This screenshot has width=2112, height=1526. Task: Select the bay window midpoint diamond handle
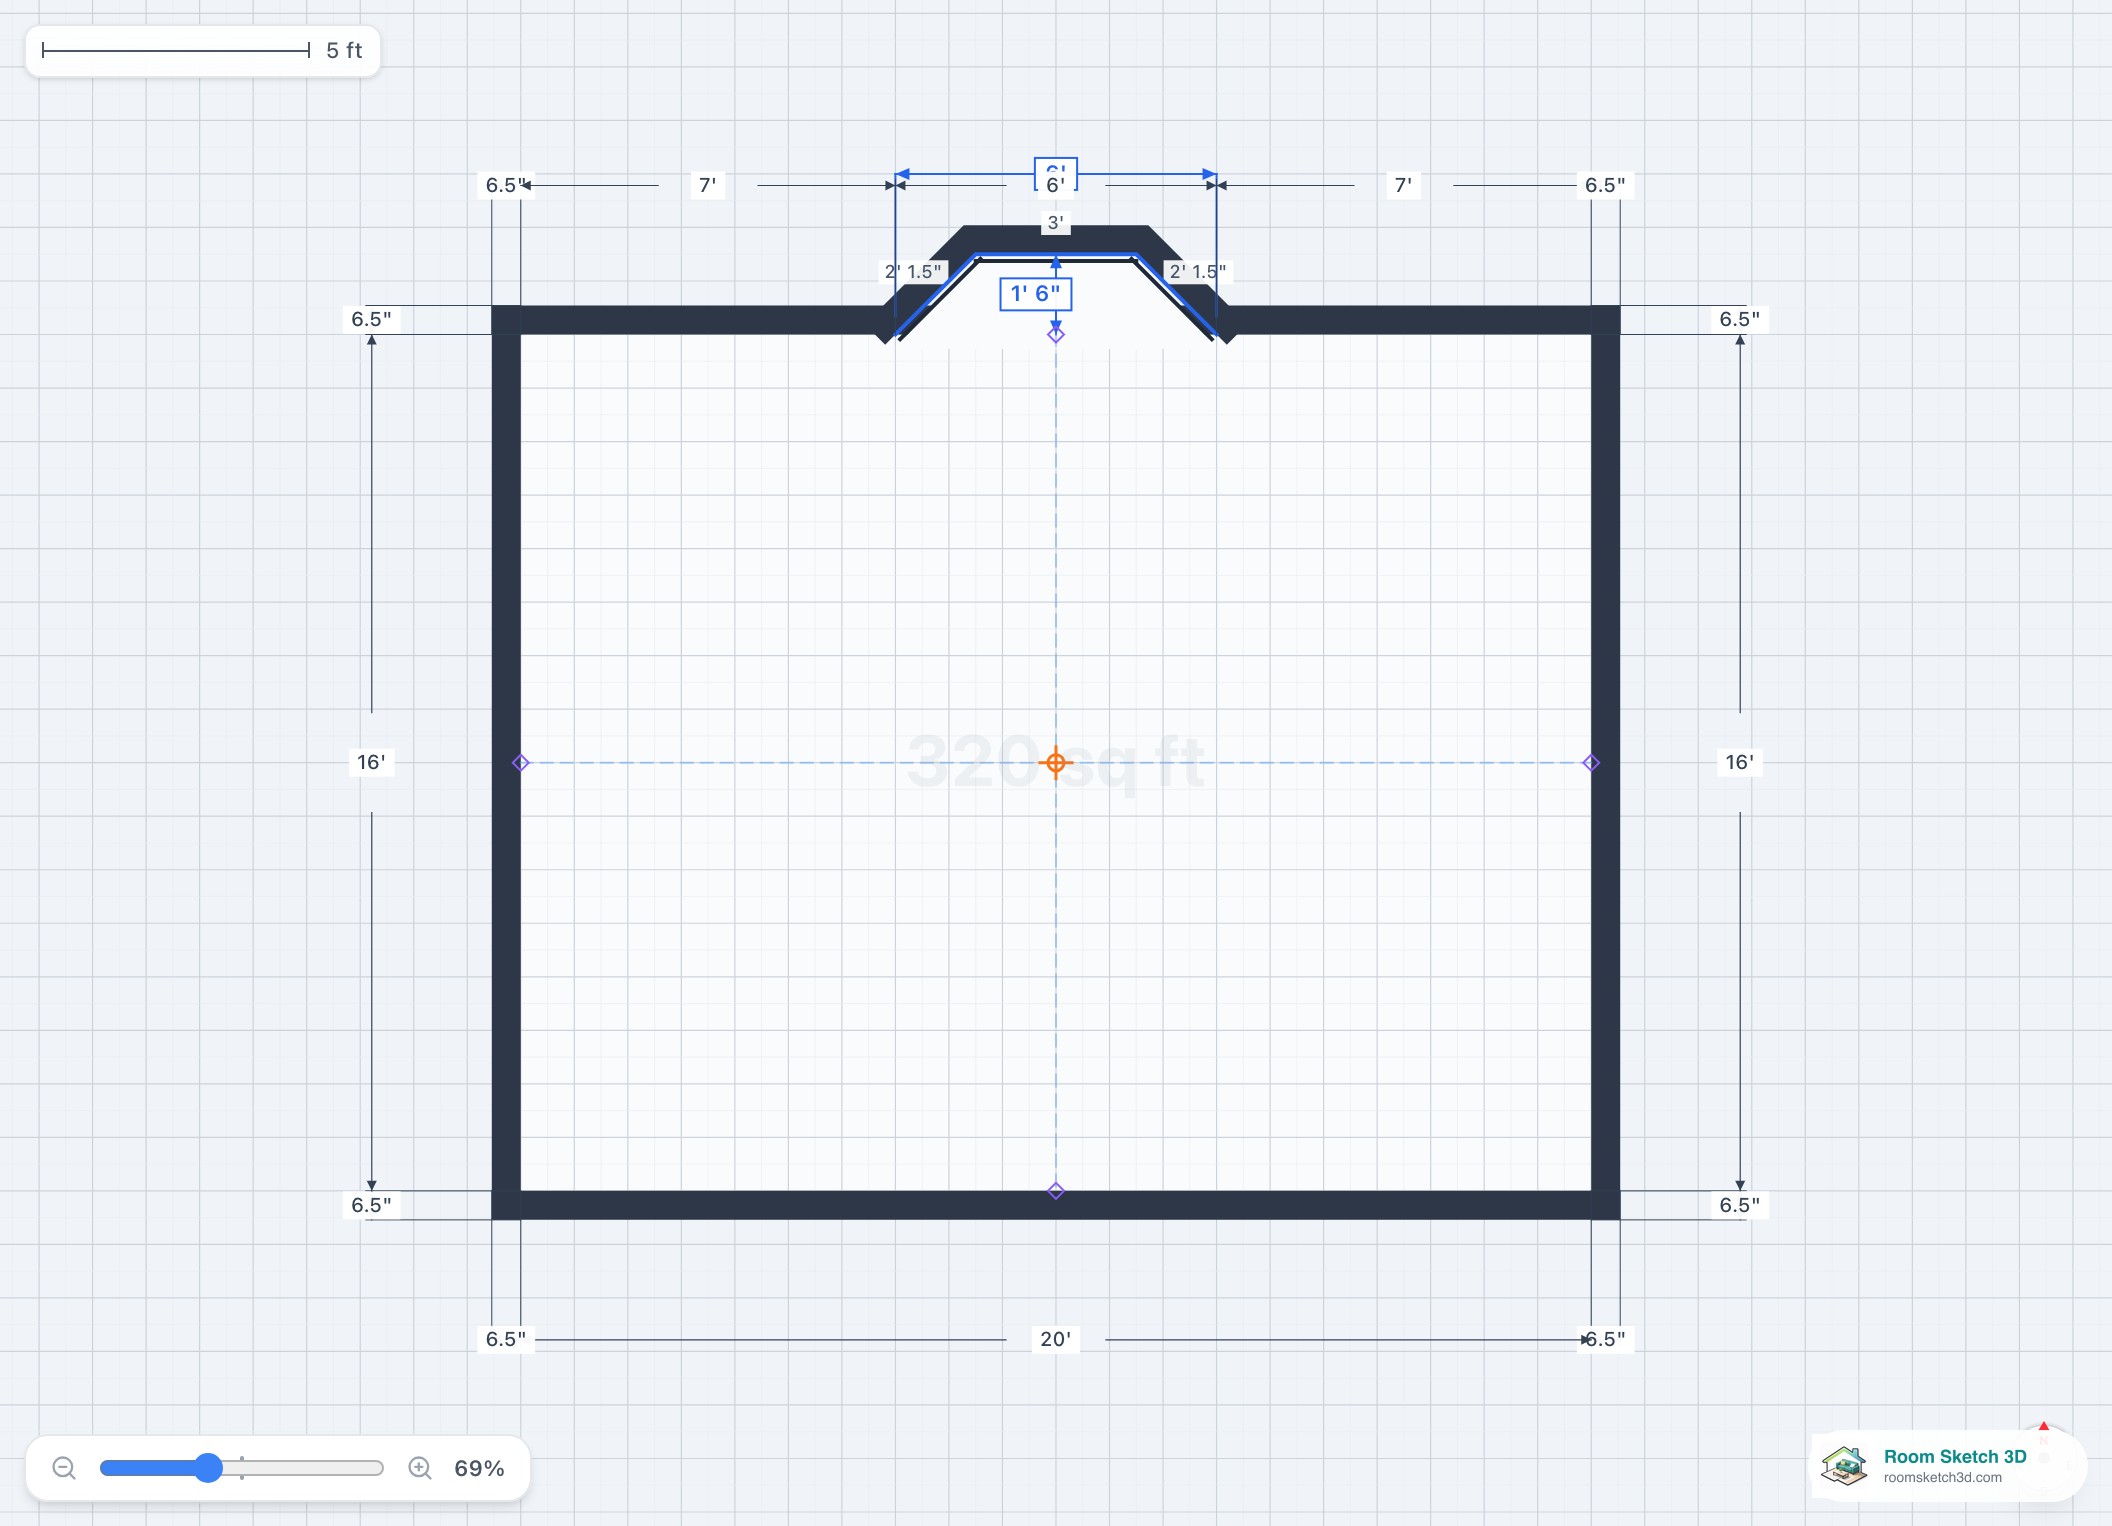(1056, 335)
